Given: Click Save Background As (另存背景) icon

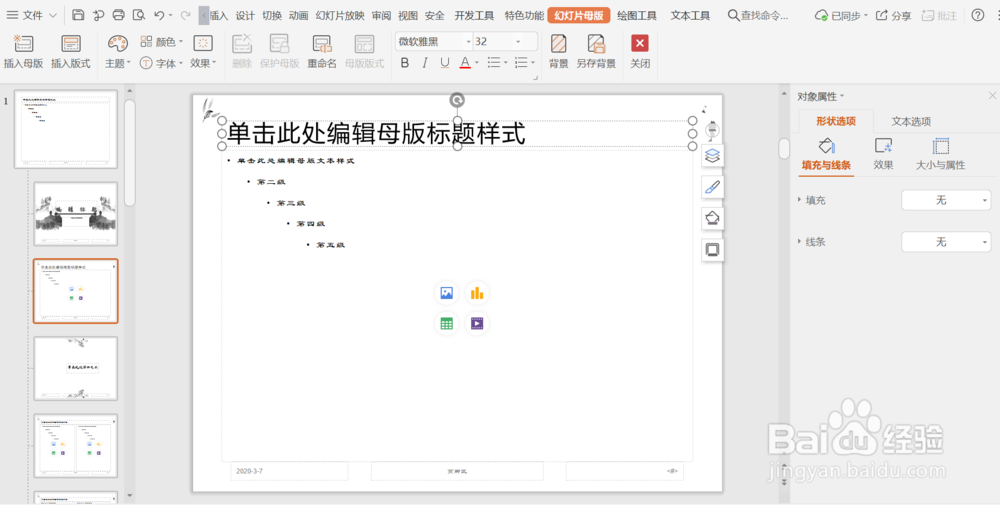Looking at the screenshot, I should 596,43.
